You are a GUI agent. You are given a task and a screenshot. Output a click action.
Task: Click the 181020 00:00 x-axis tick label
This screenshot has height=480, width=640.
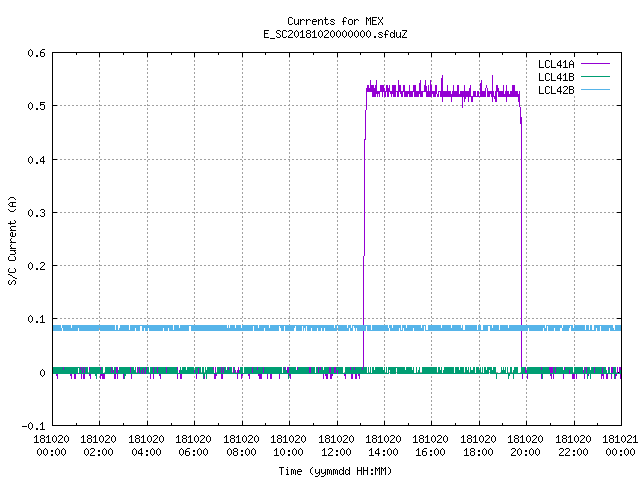tap(51, 446)
